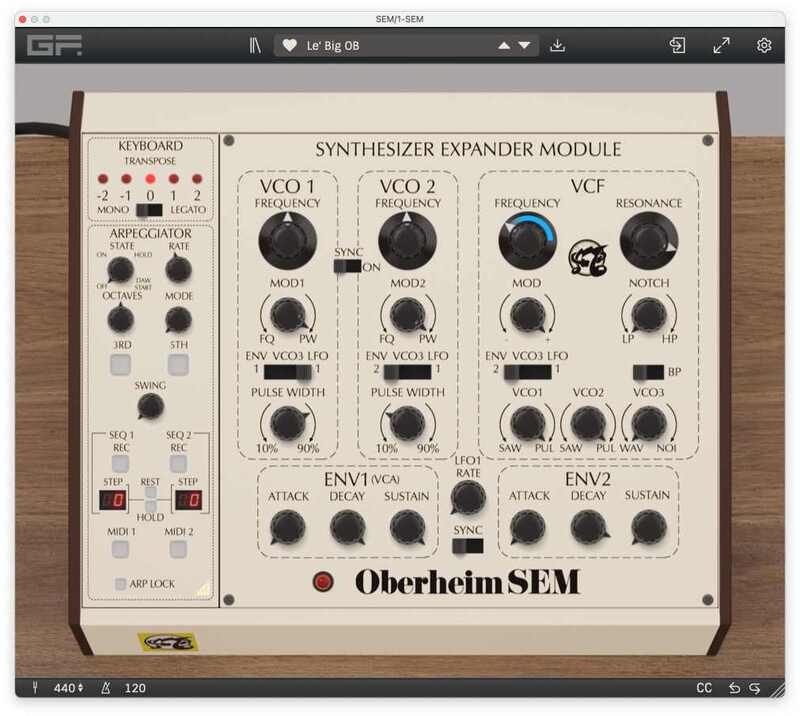The width and height of the screenshot is (800, 716).
Task: Click the tempo value 120 field
Action: tap(136, 688)
